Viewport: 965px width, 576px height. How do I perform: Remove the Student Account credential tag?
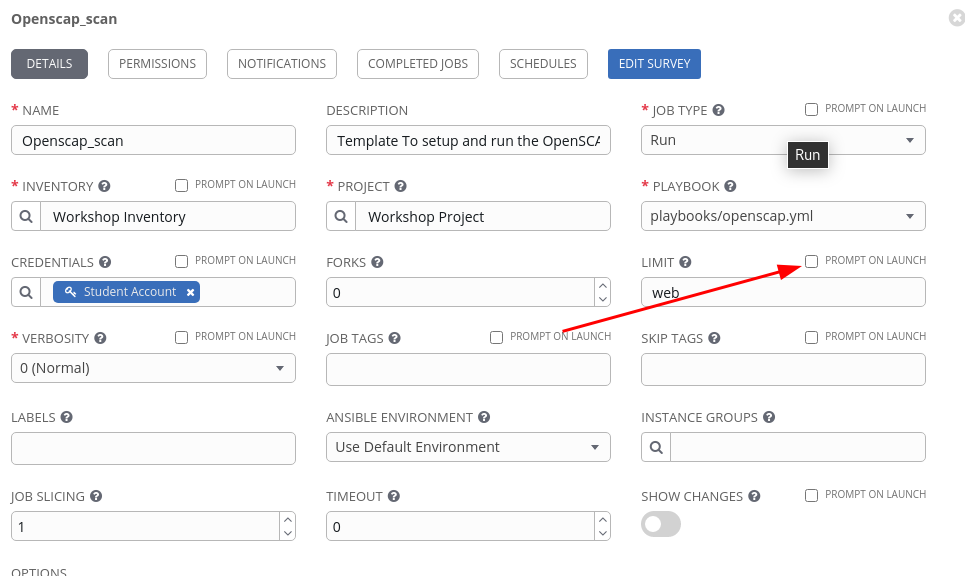point(190,292)
